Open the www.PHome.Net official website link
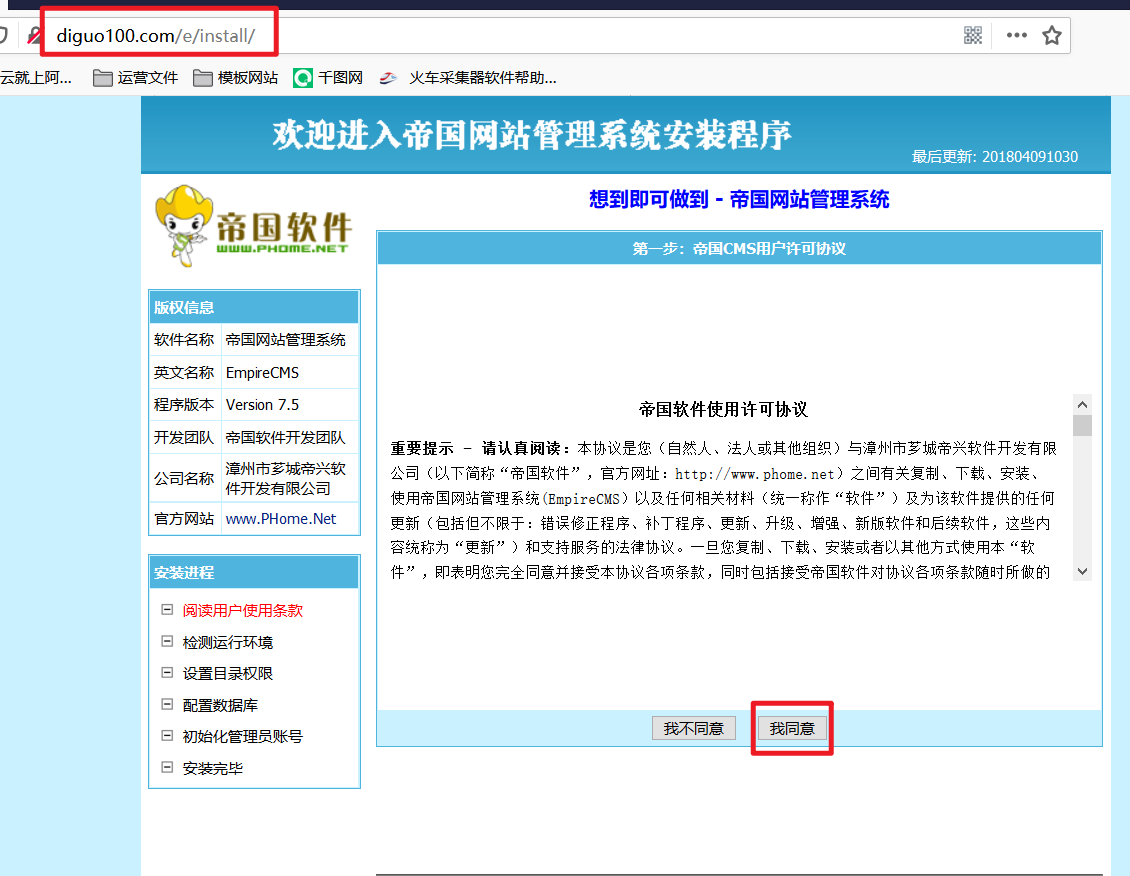The width and height of the screenshot is (1130, 876). (281, 519)
